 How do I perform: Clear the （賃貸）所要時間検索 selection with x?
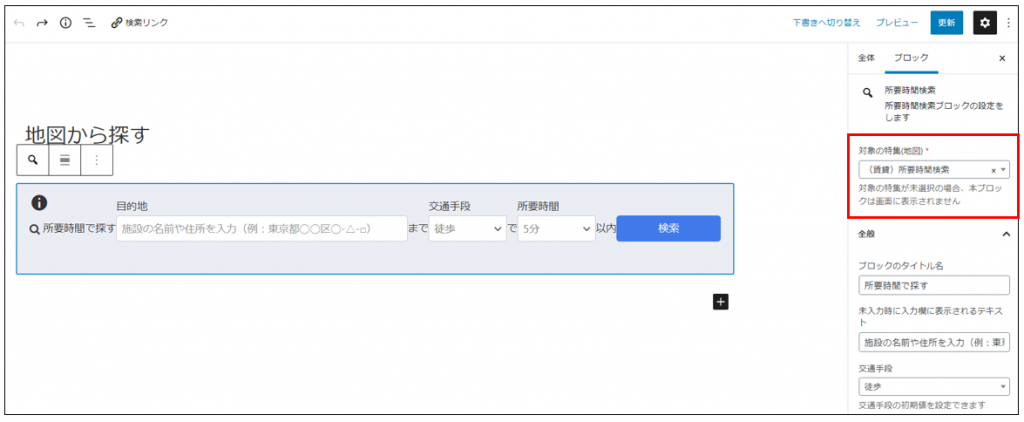(x=993, y=171)
